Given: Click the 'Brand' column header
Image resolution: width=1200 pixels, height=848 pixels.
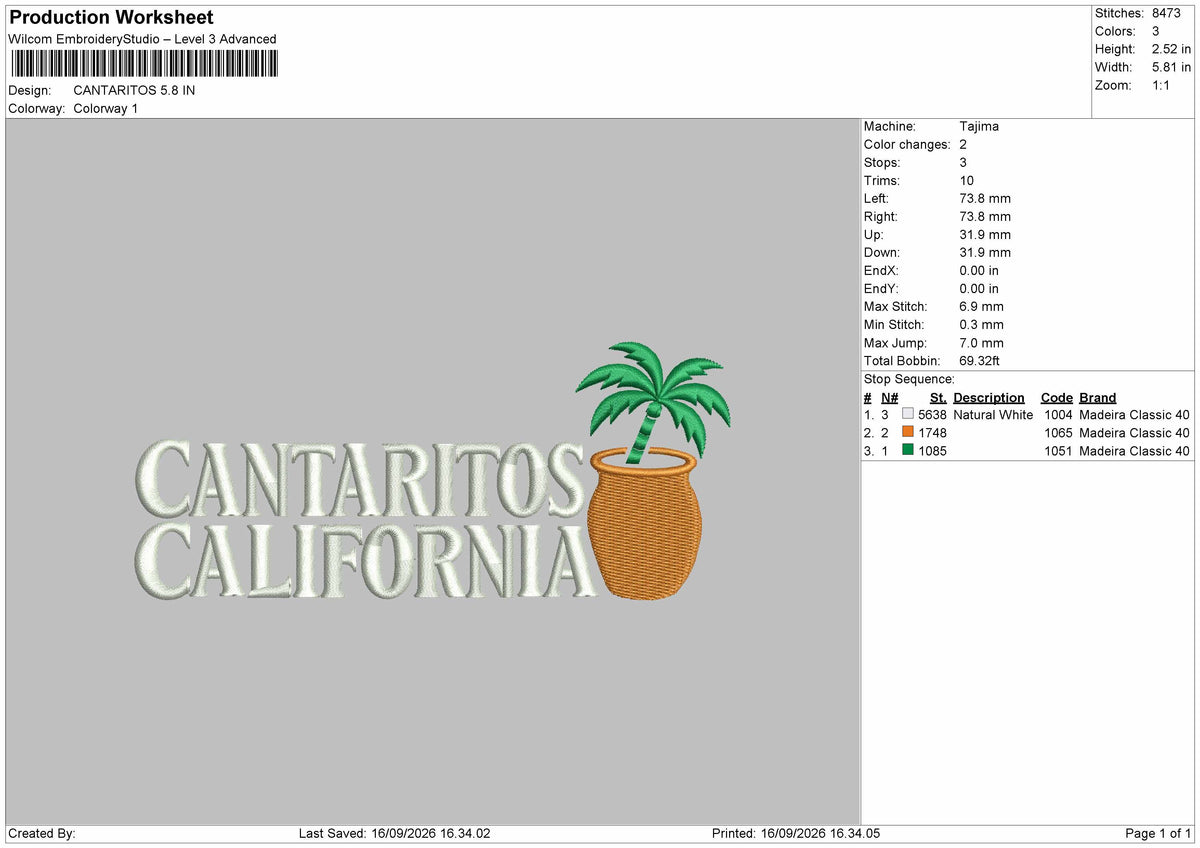Looking at the screenshot, I should 1098,398.
